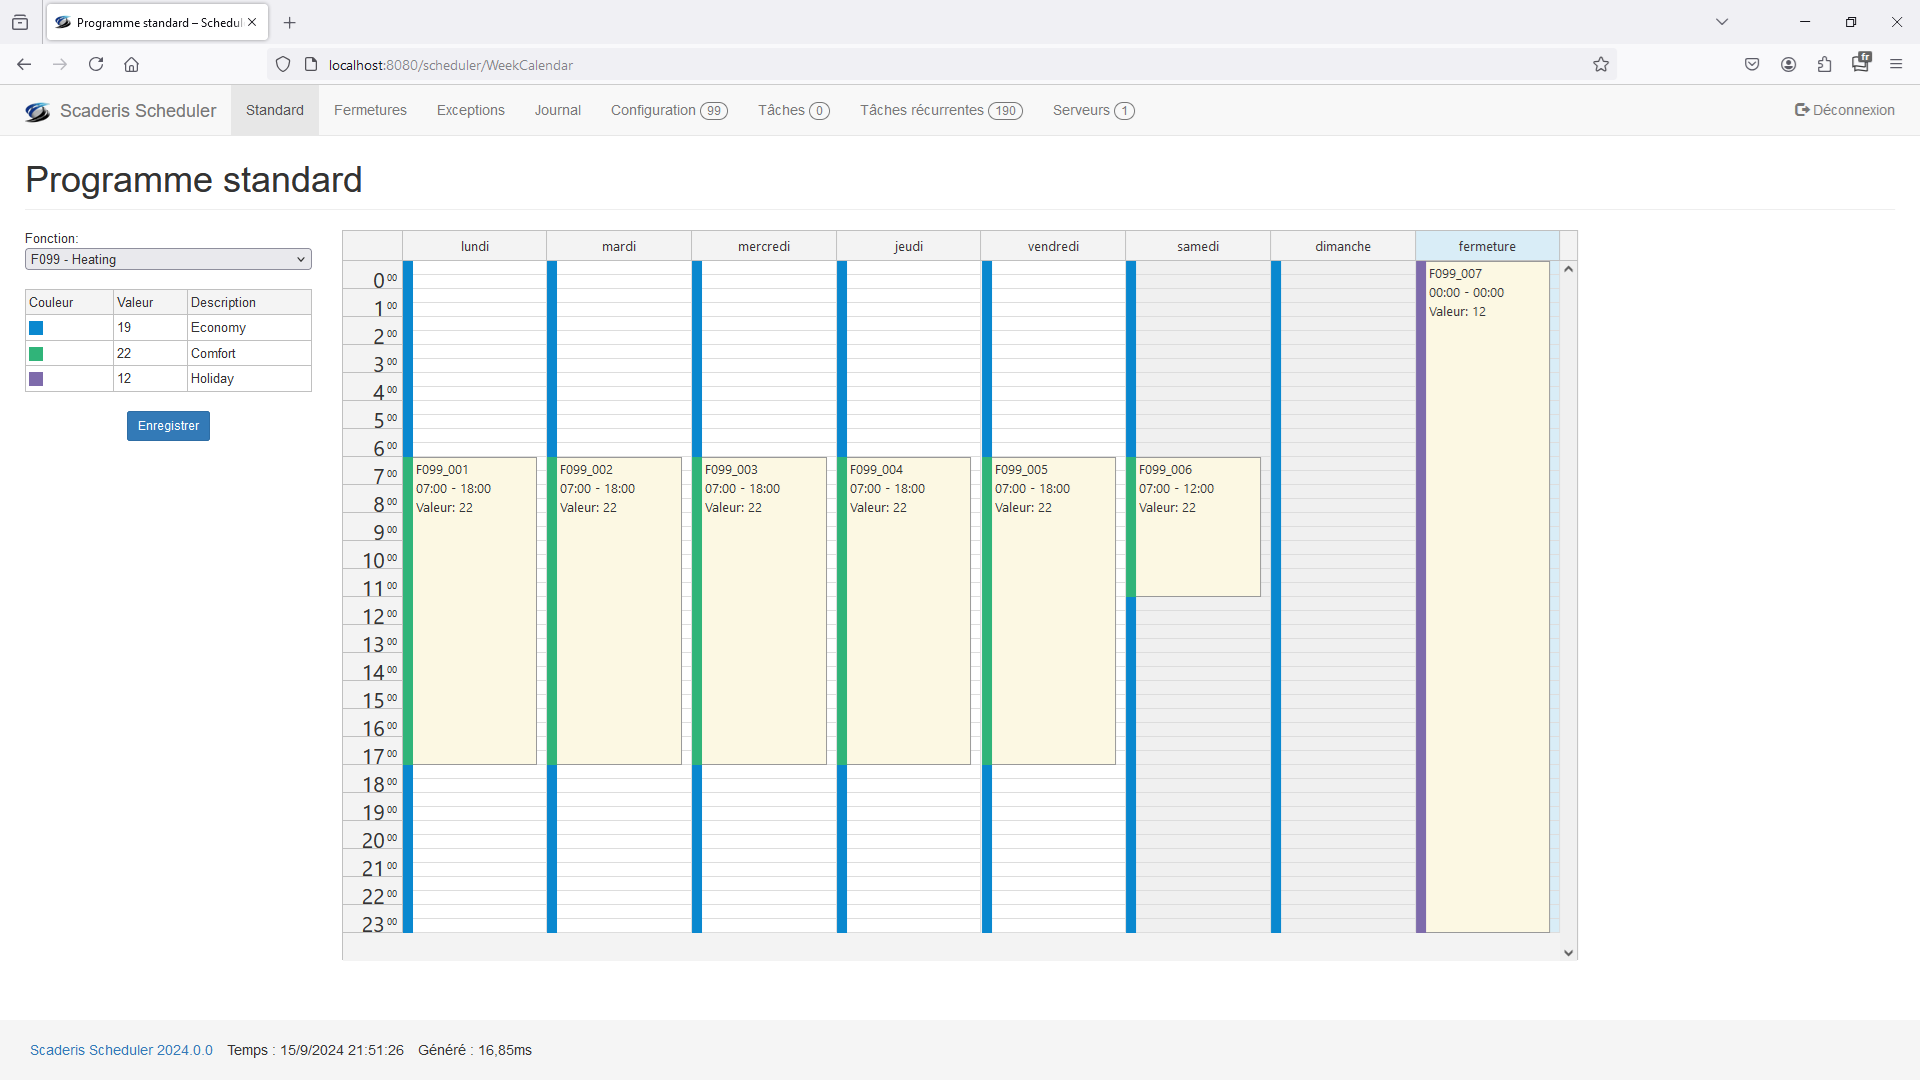Open the Firefox account icon
Image resolution: width=1920 pixels, height=1080 pixels.
point(1788,65)
